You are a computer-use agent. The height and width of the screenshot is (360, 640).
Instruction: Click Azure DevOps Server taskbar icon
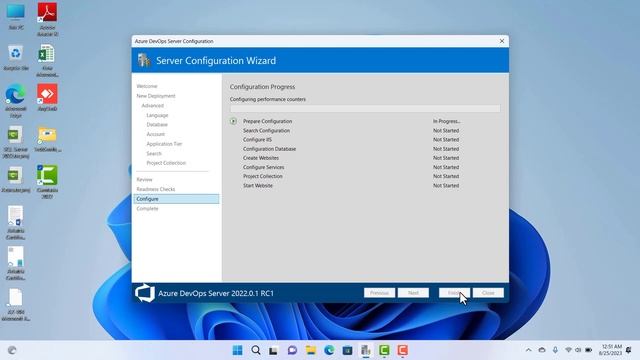[365, 350]
